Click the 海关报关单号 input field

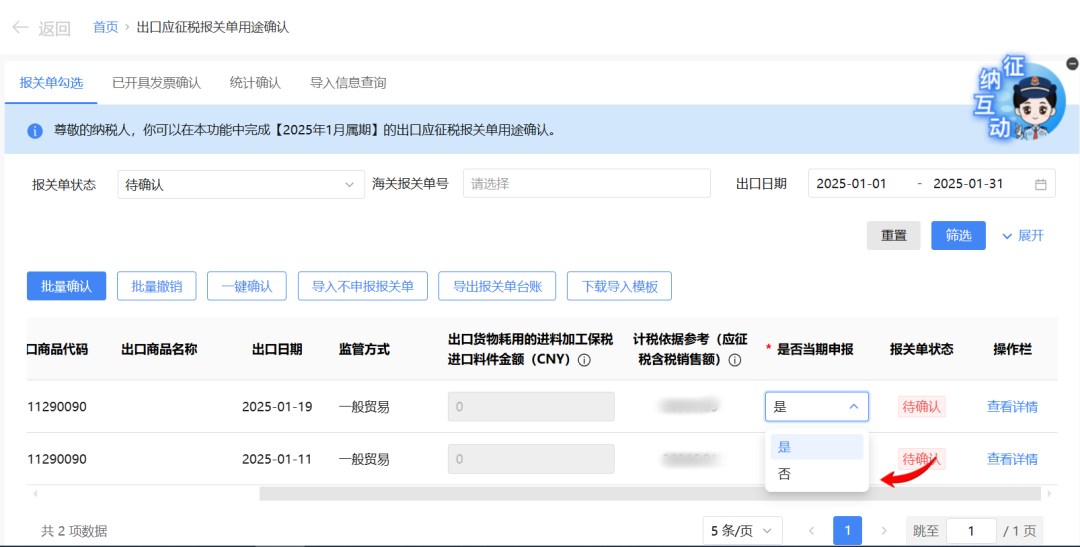586,184
